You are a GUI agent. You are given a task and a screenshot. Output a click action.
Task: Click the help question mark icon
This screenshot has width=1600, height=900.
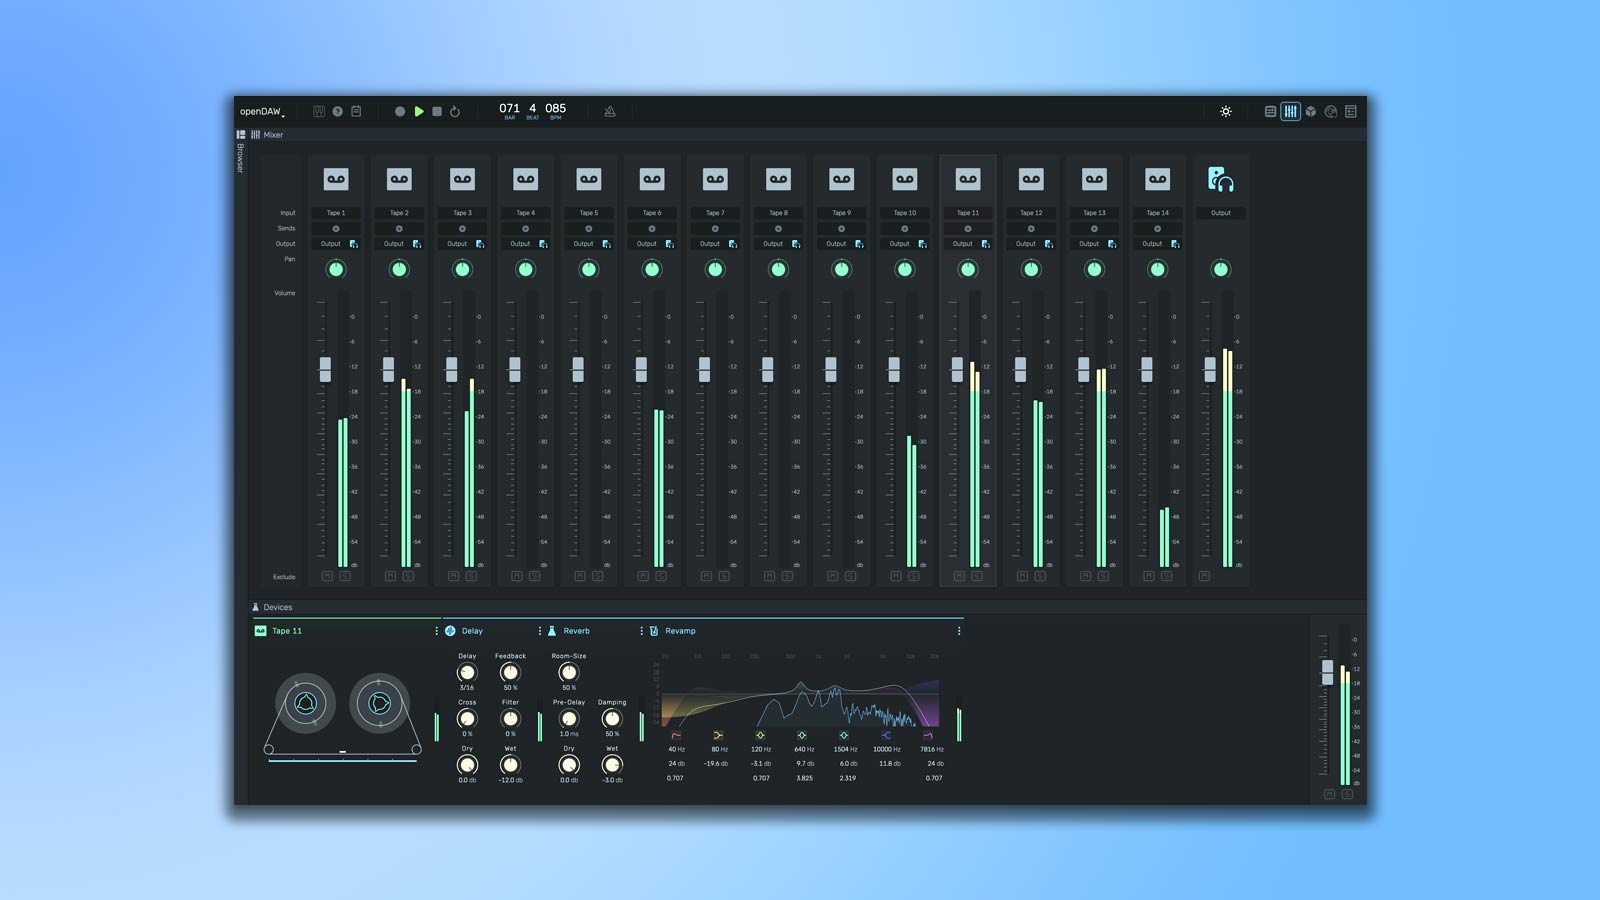(338, 112)
